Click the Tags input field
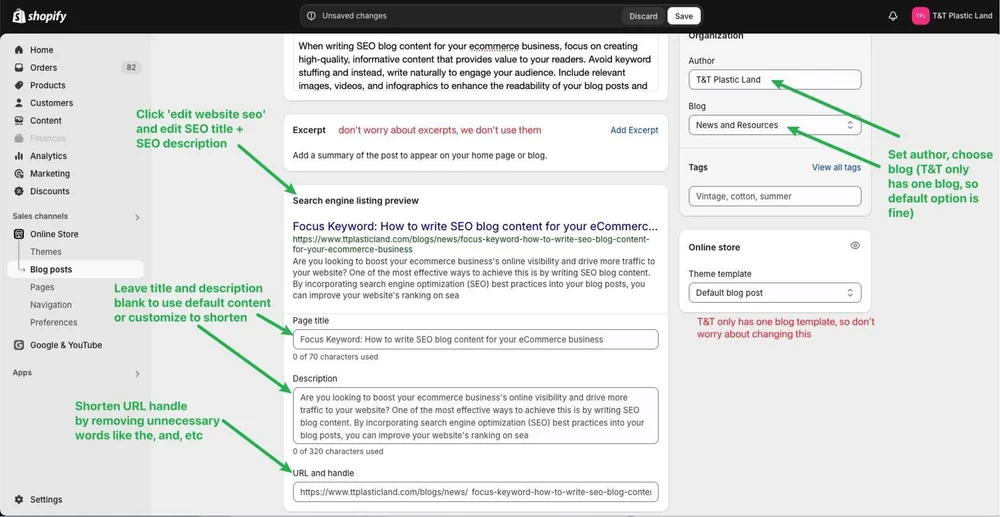This screenshot has height=517, width=1000. click(775, 196)
